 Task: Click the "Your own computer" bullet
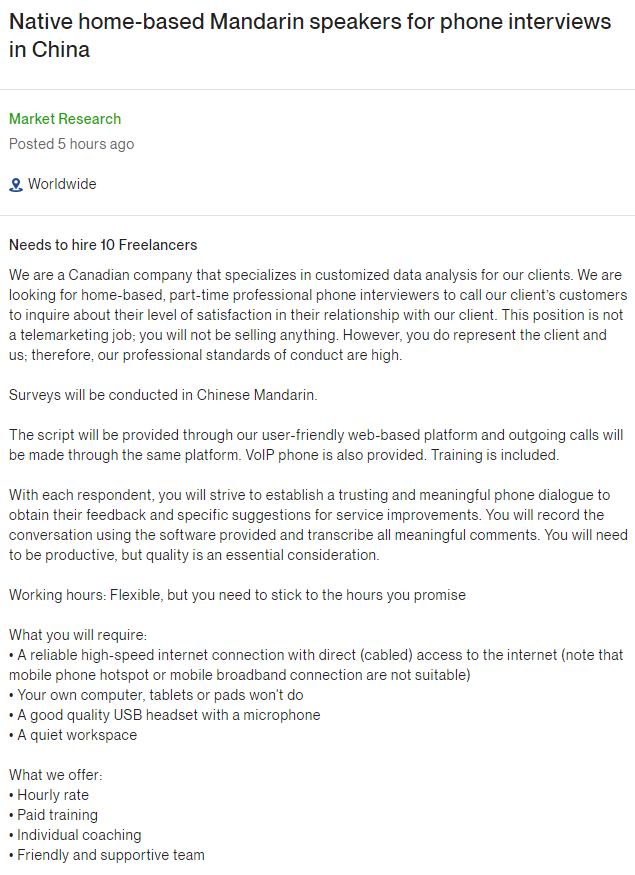[160, 695]
